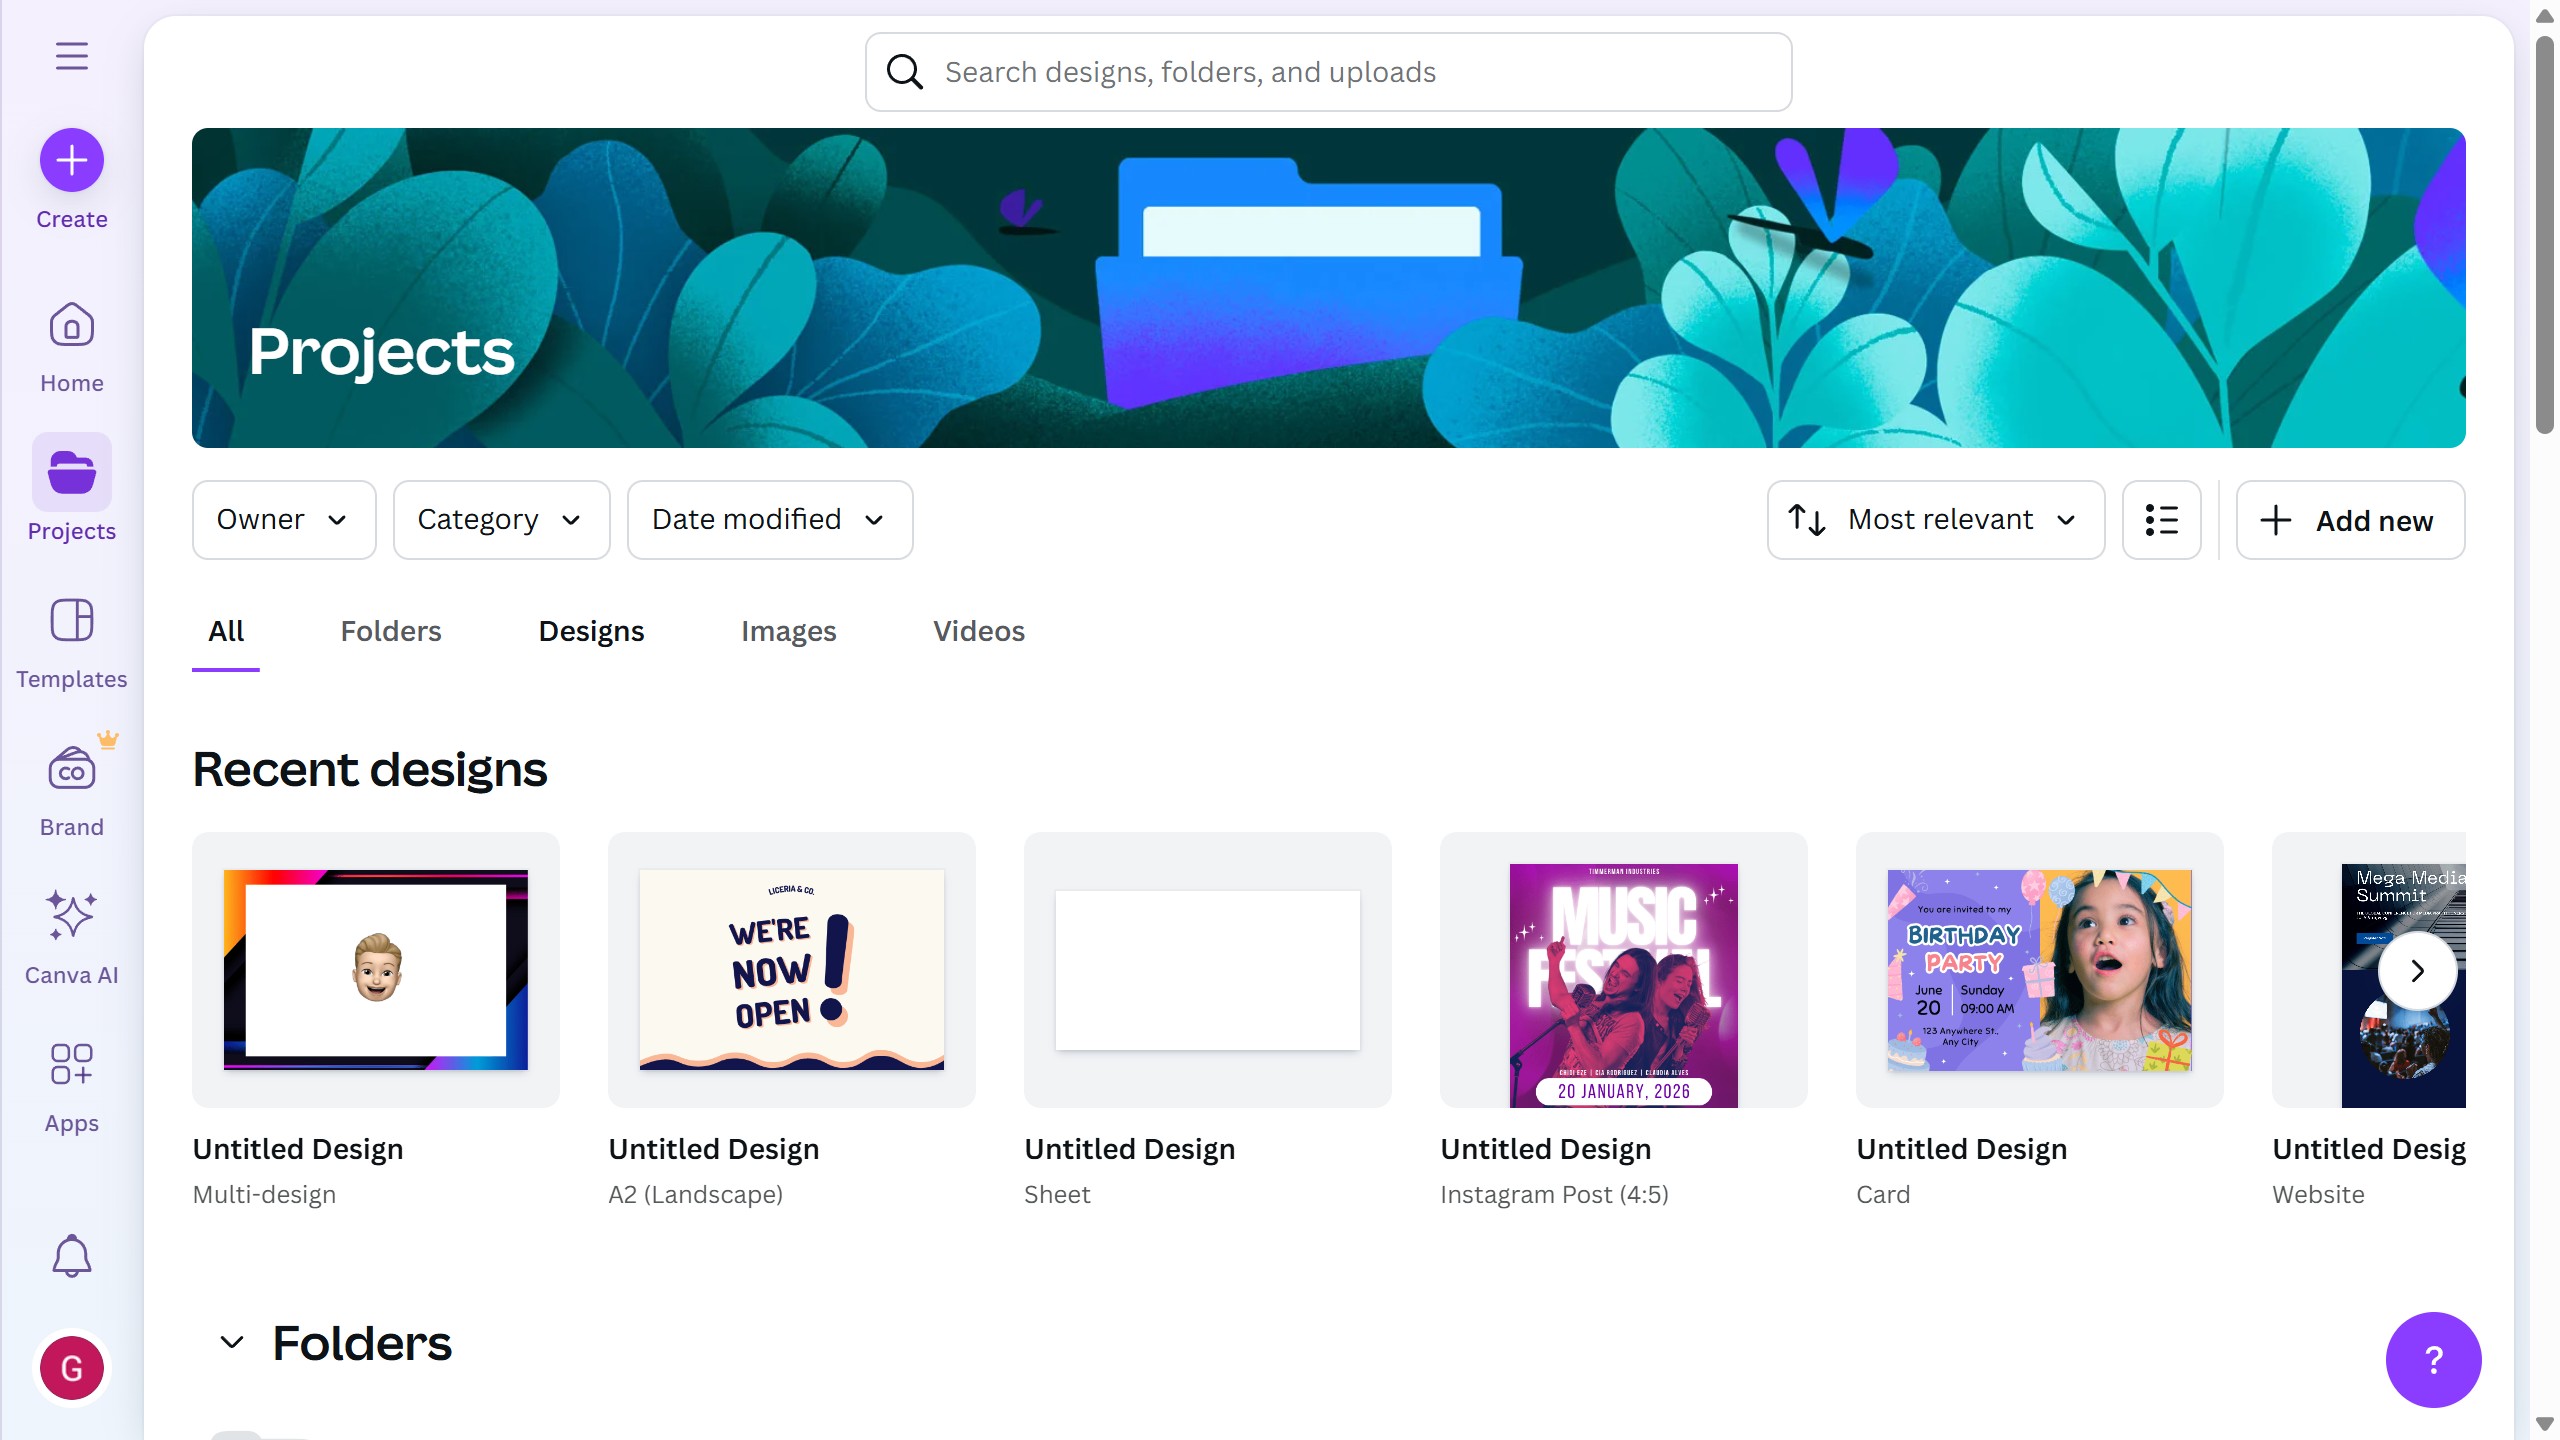
Task: Click the search designs input field
Action: point(1328,72)
